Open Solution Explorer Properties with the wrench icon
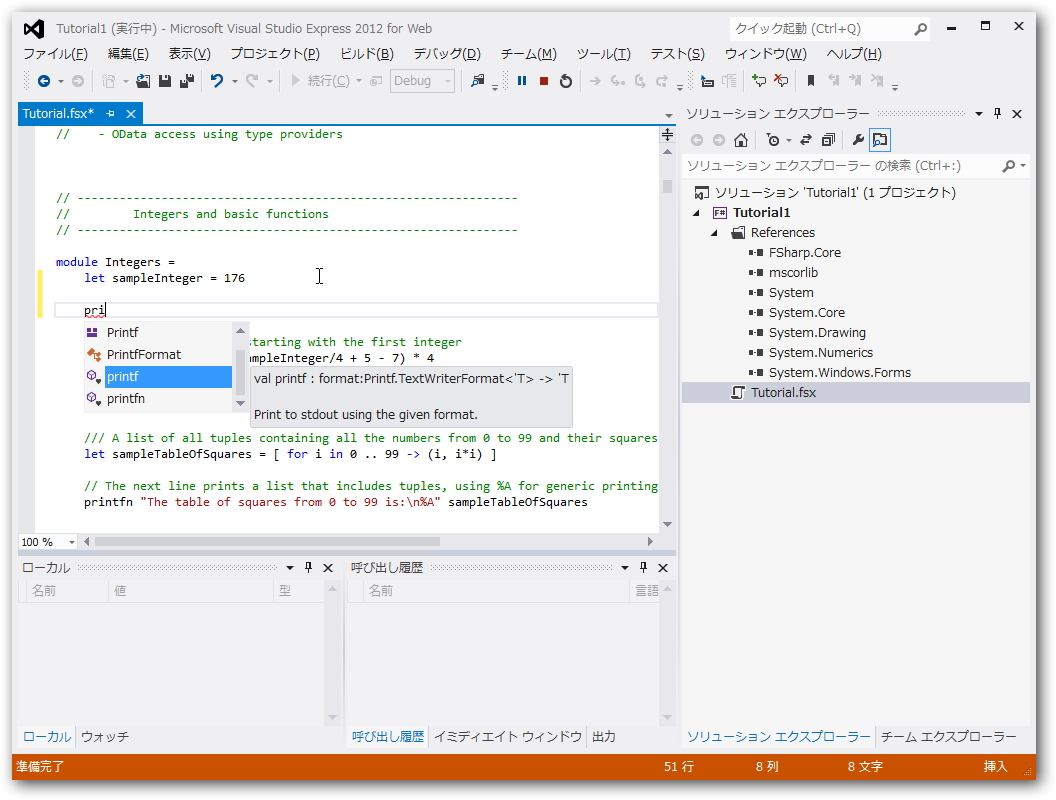This screenshot has height=800, width=1056. click(x=857, y=140)
